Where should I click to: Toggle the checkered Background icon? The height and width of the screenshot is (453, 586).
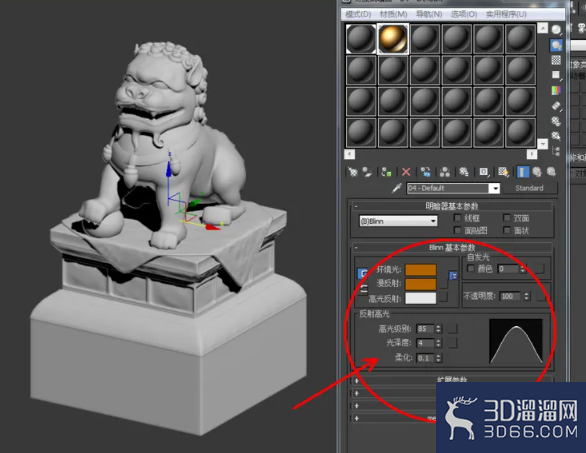[556, 60]
